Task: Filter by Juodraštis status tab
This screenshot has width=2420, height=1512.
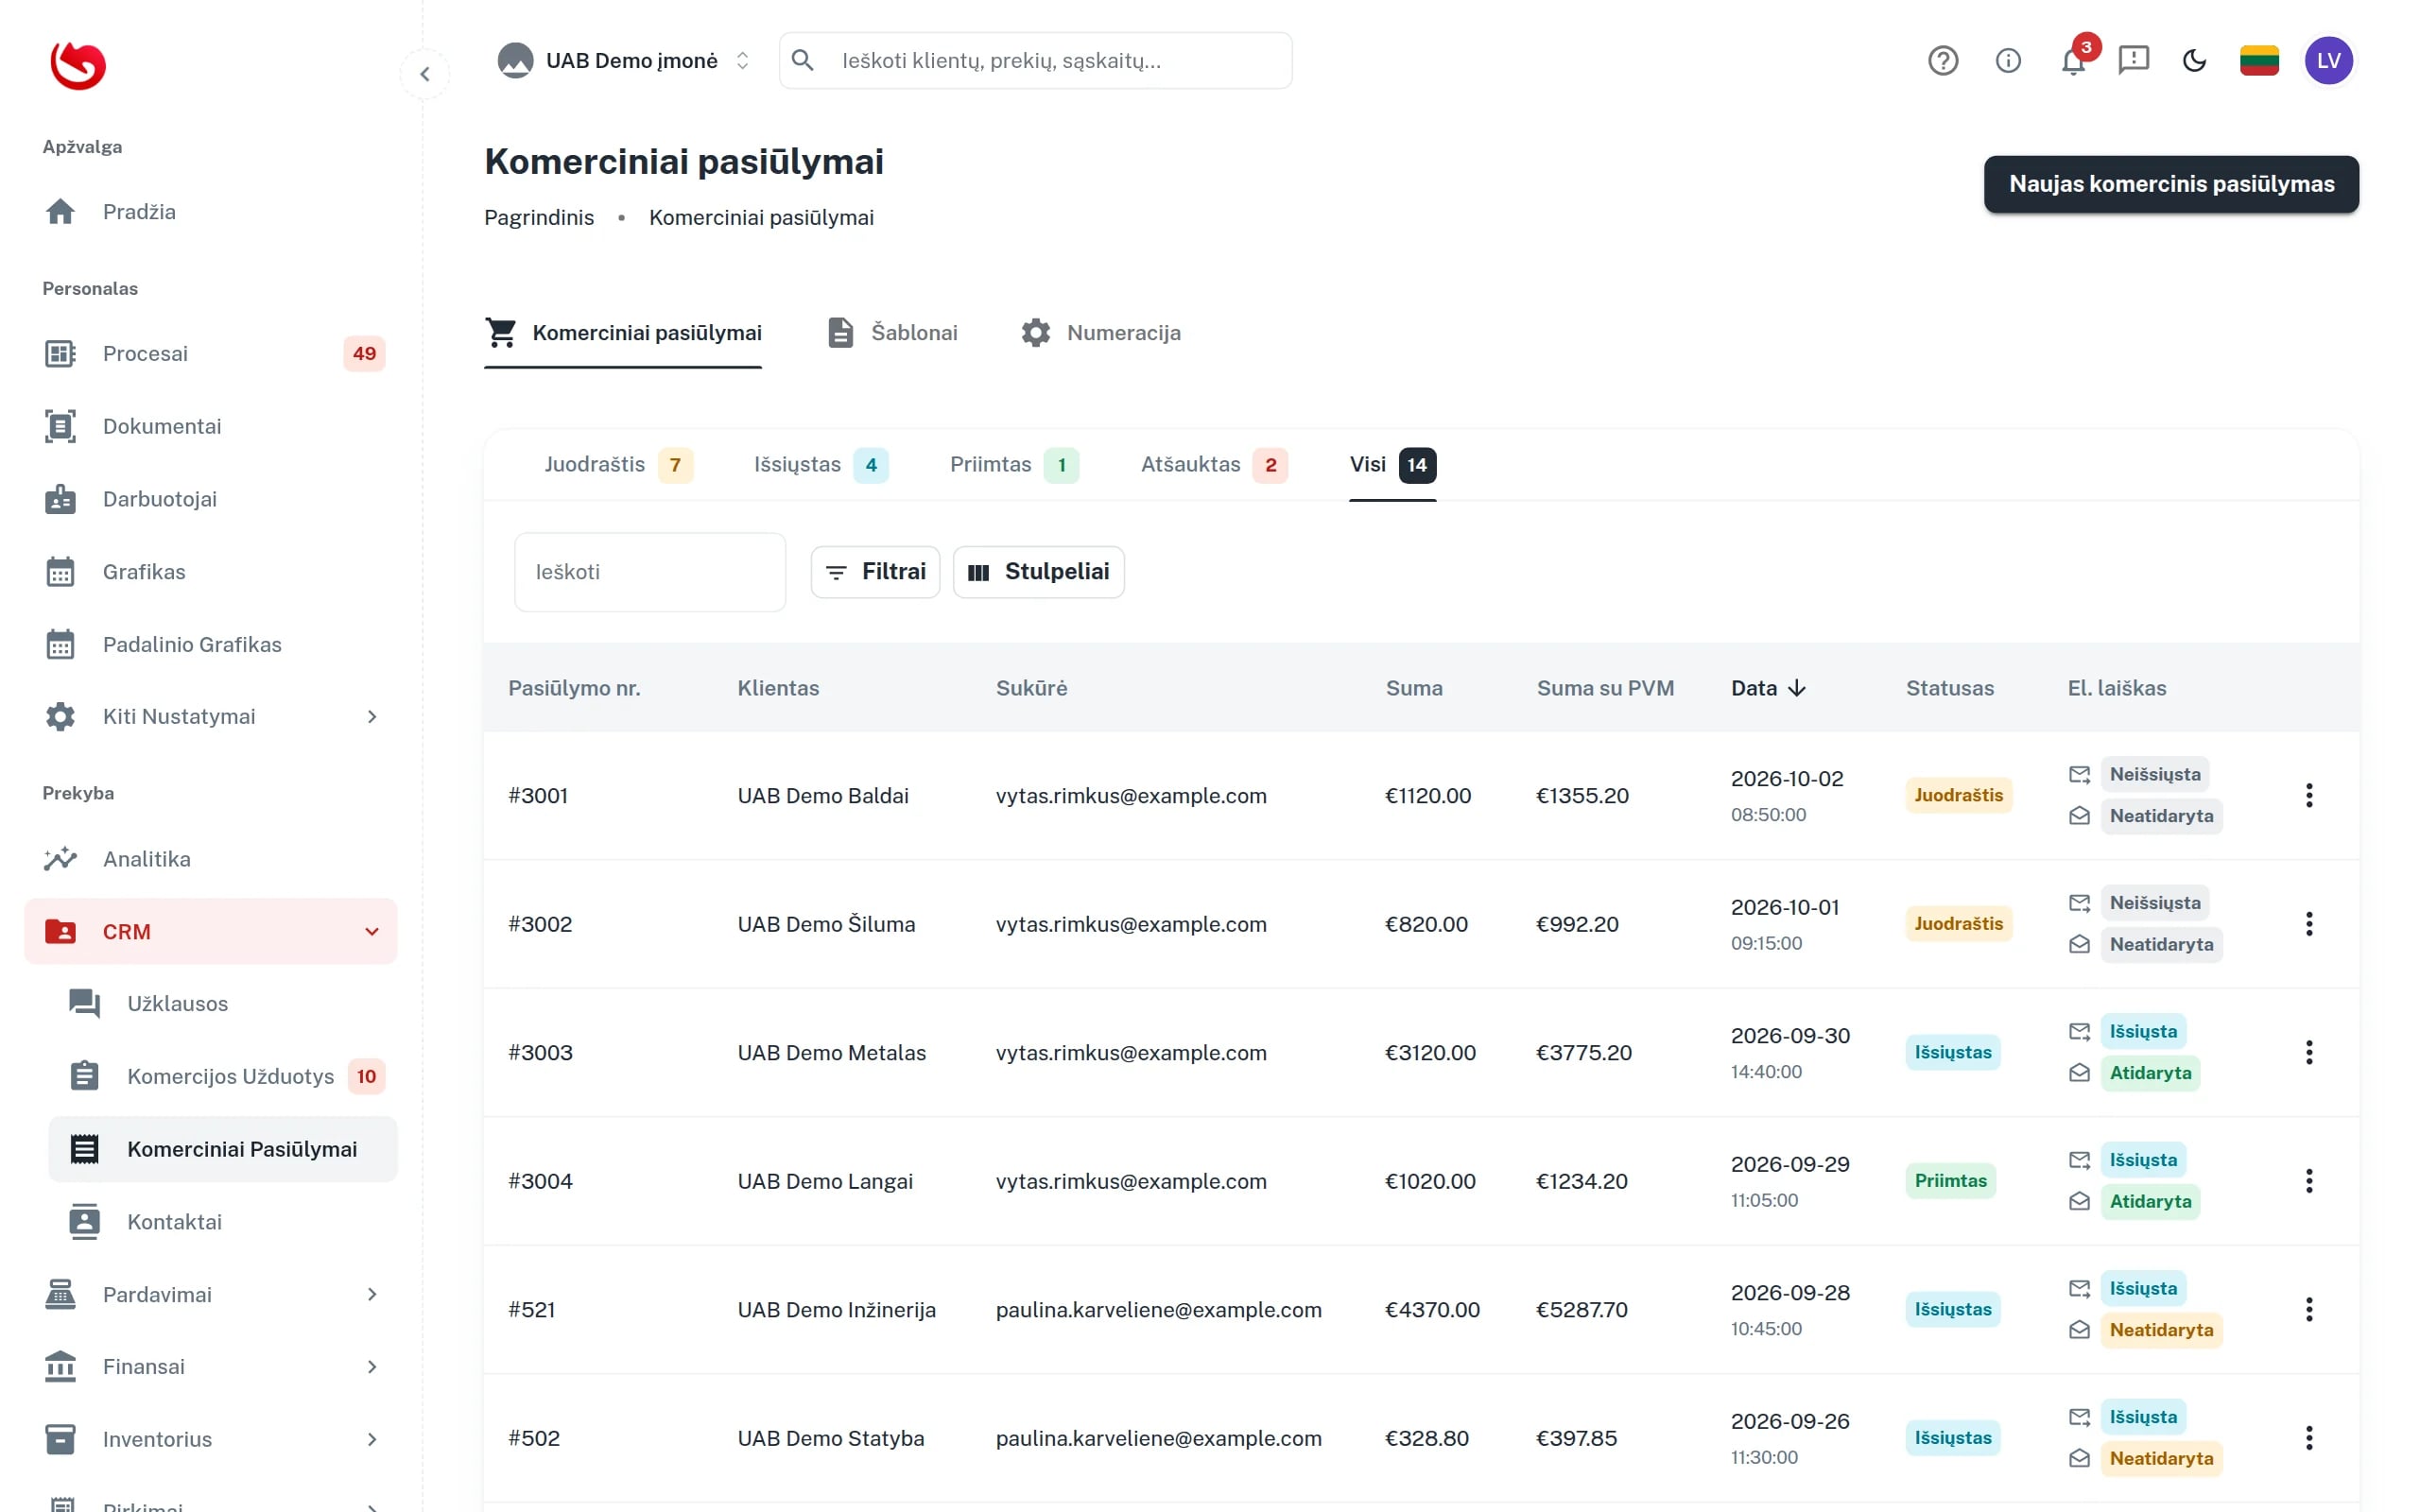Action: [x=617, y=465]
